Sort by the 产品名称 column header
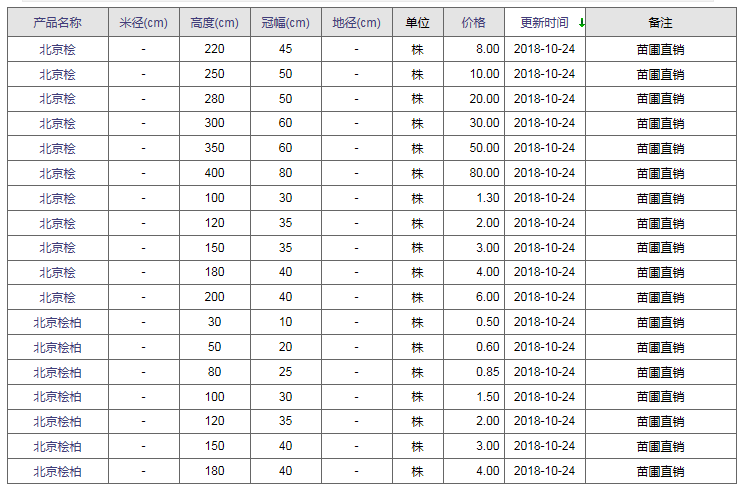Viewport: 745px width, 496px height. (x=57, y=22)
